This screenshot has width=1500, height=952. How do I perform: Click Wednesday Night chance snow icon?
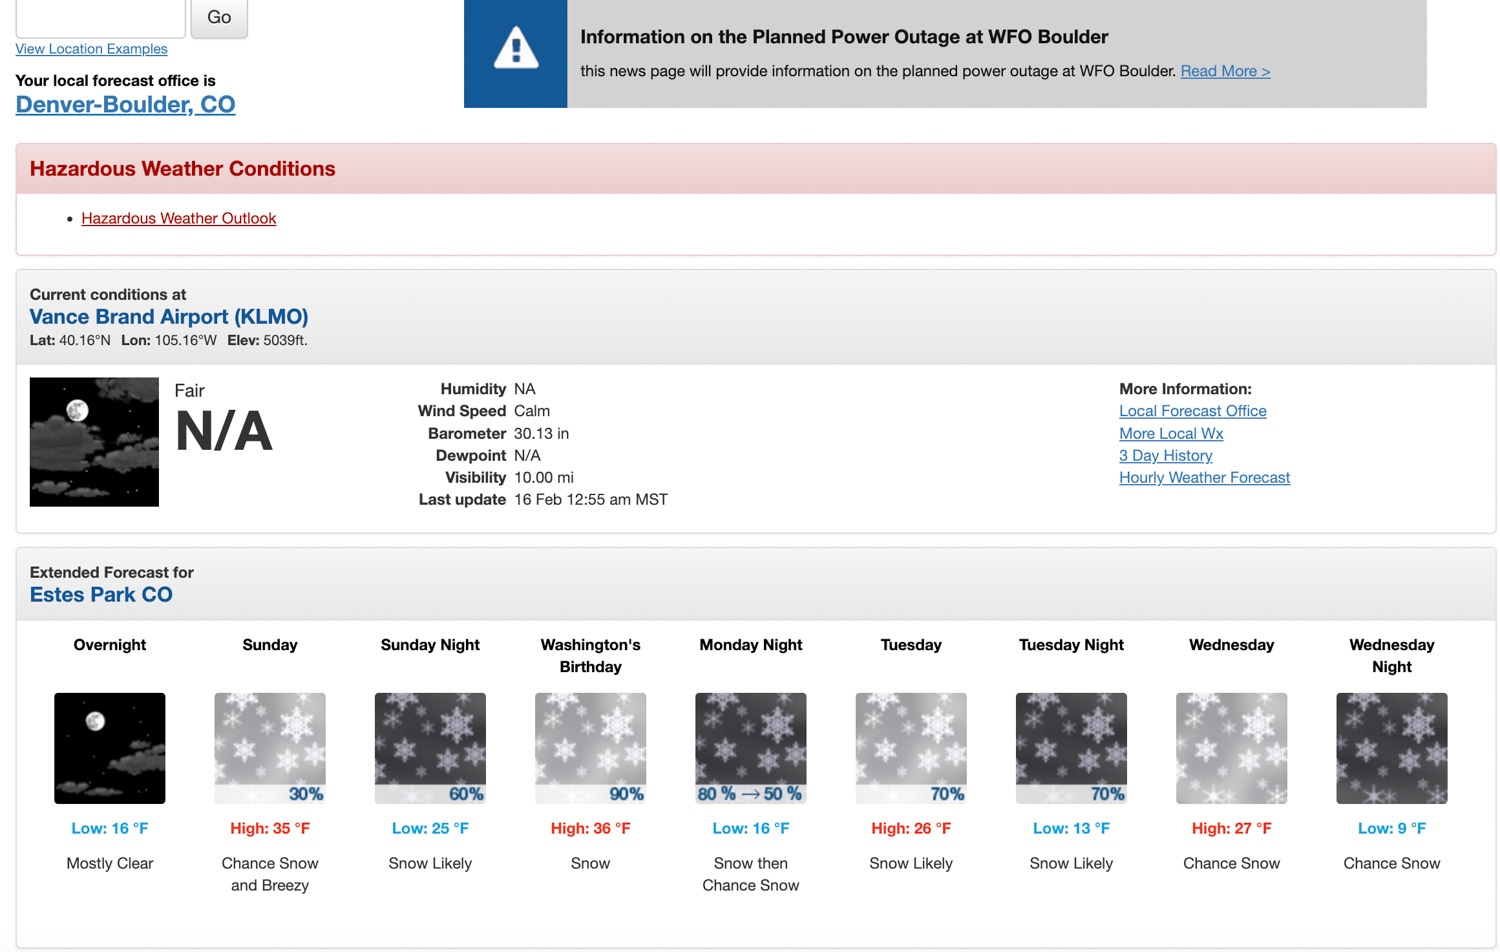pos(1391,748)
